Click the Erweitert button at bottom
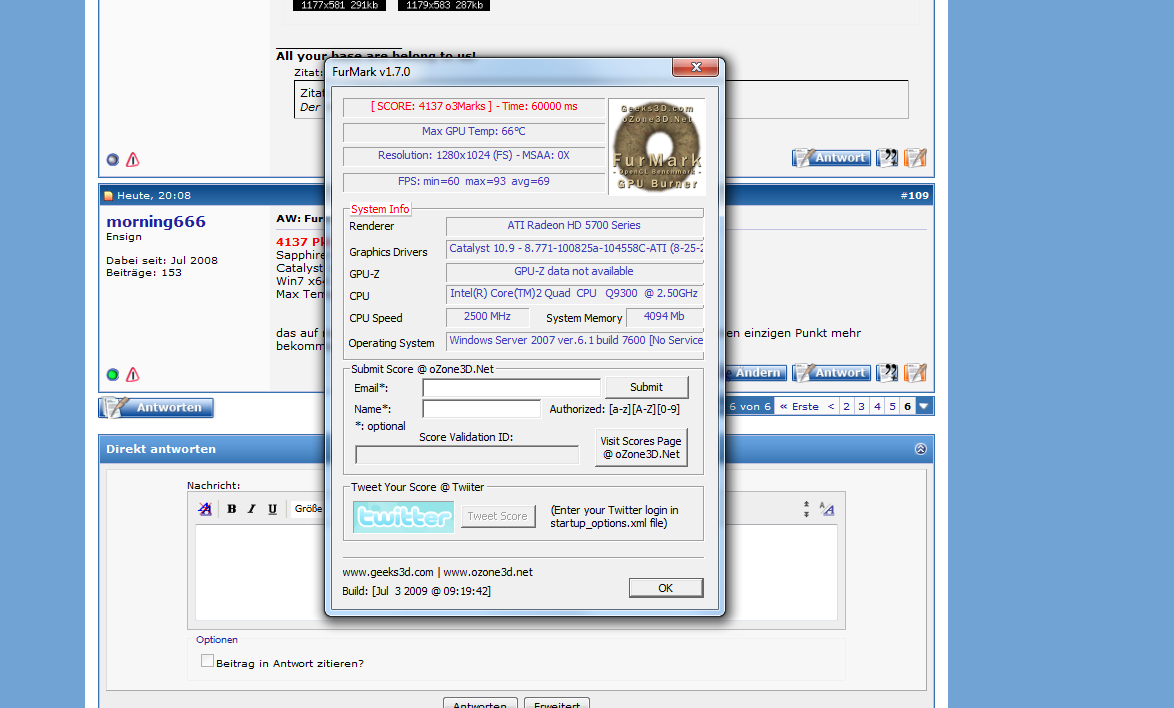 [x=557, y=704]
